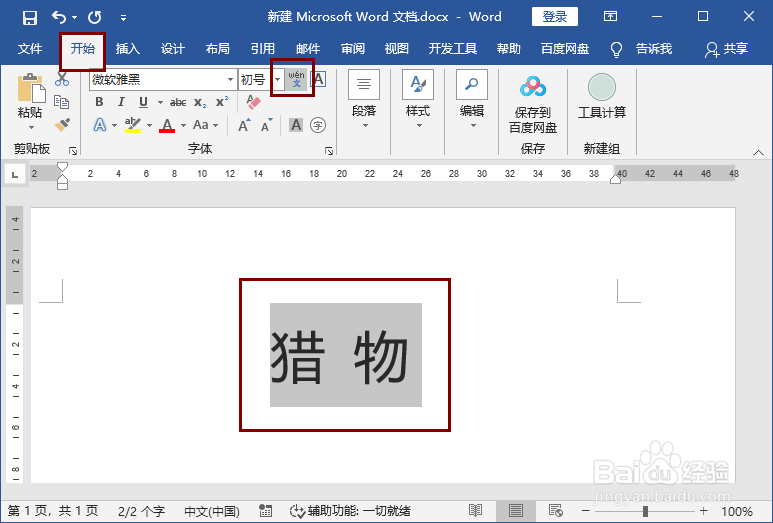Cut selection with the scissors icon

pos(62,79)
